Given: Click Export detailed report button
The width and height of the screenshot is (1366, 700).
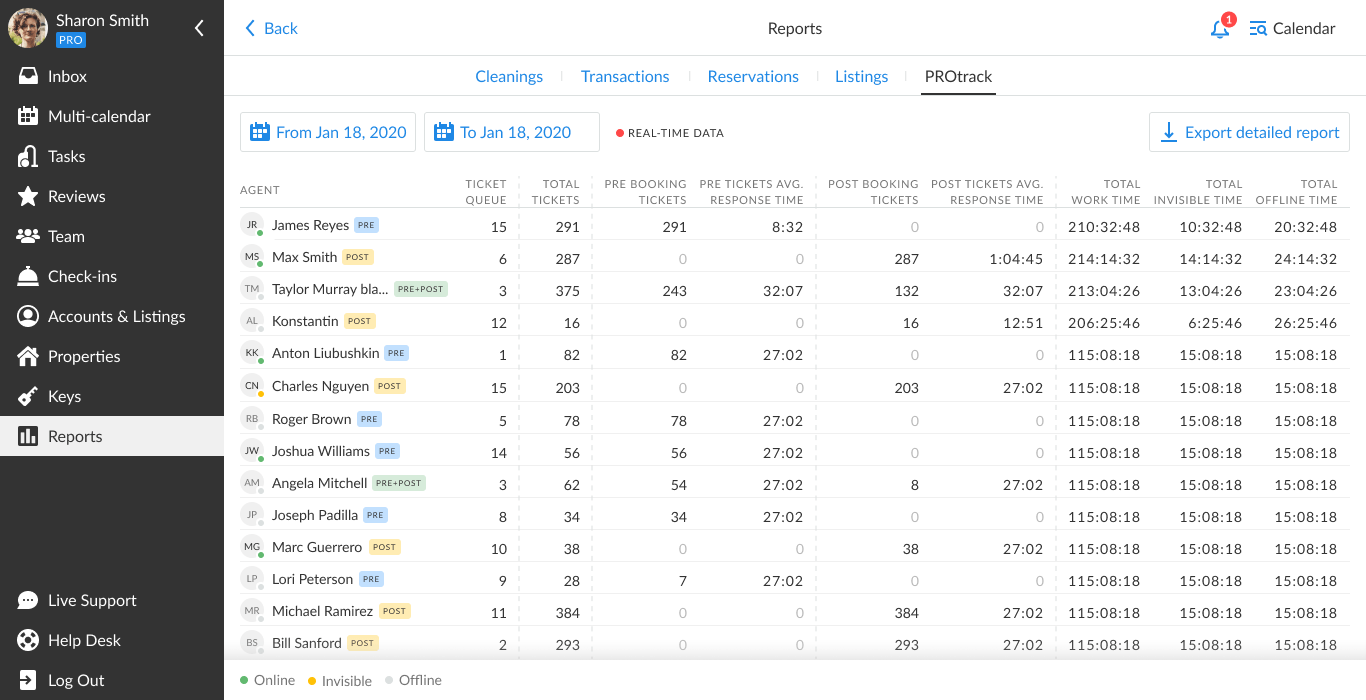Looking at the screenshot, I should point(1249,132).
